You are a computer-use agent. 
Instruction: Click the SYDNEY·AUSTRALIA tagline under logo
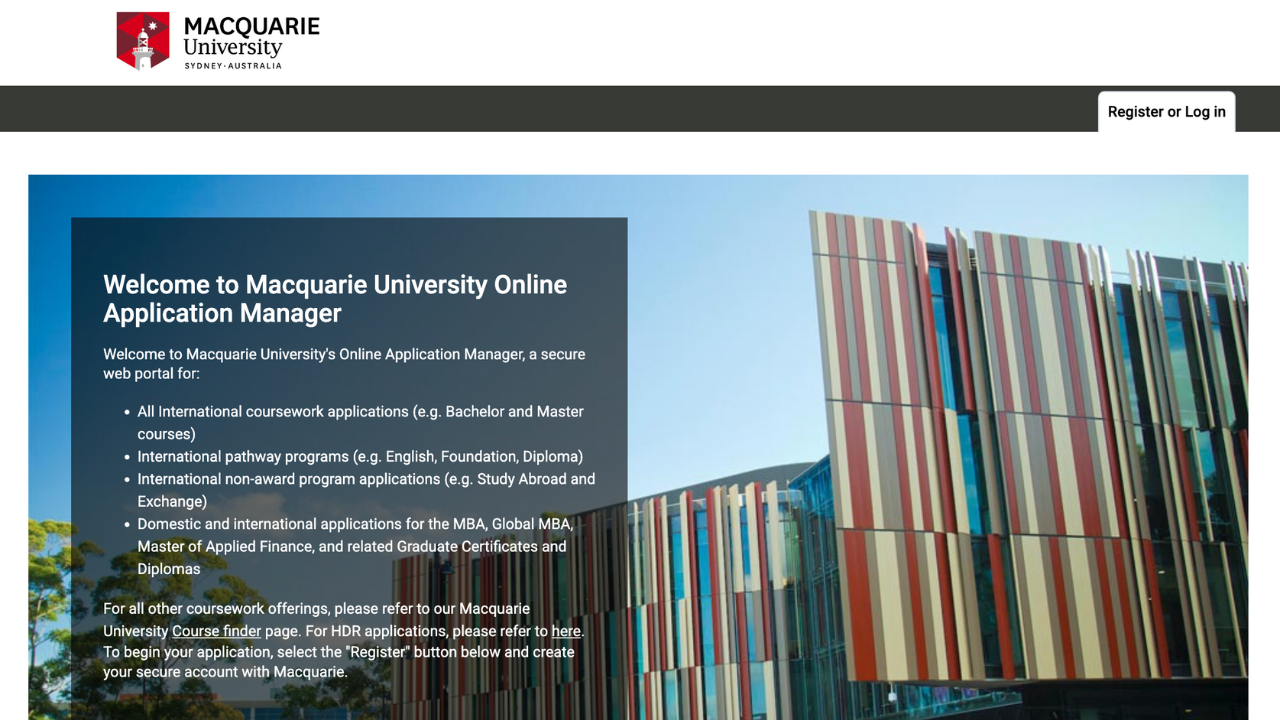(x=233, y=66)
